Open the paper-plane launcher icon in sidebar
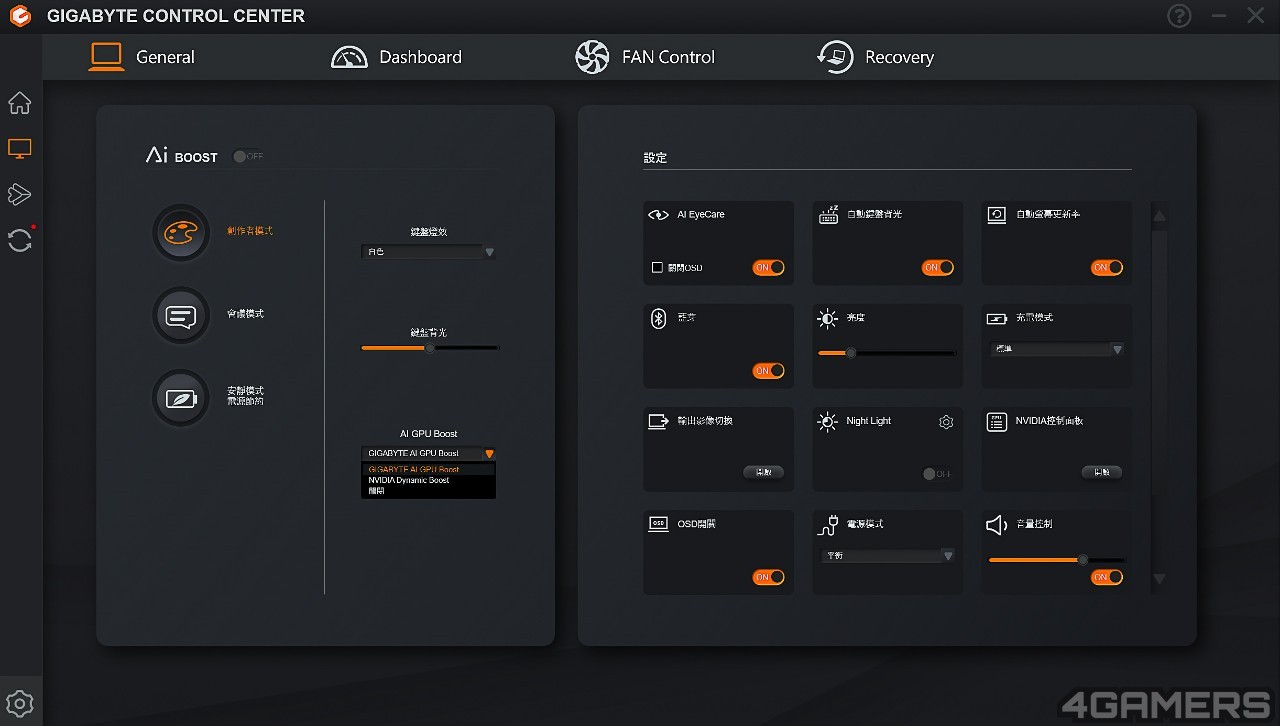 tap(20, 194)
